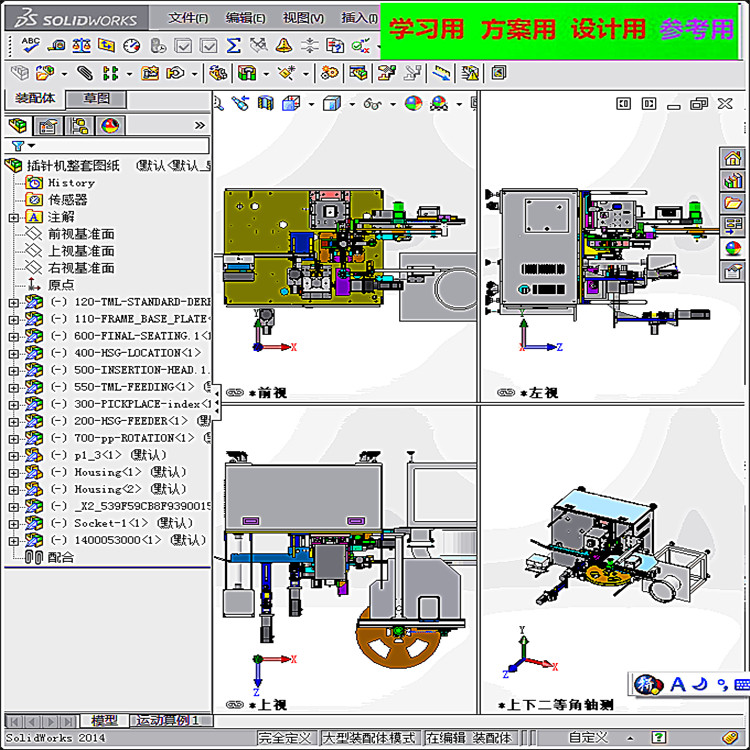This screenshot has height=750, width=750.
Task: Select the Mate paperclip icon
Action: pyautogui.click(x=85, y=73)
